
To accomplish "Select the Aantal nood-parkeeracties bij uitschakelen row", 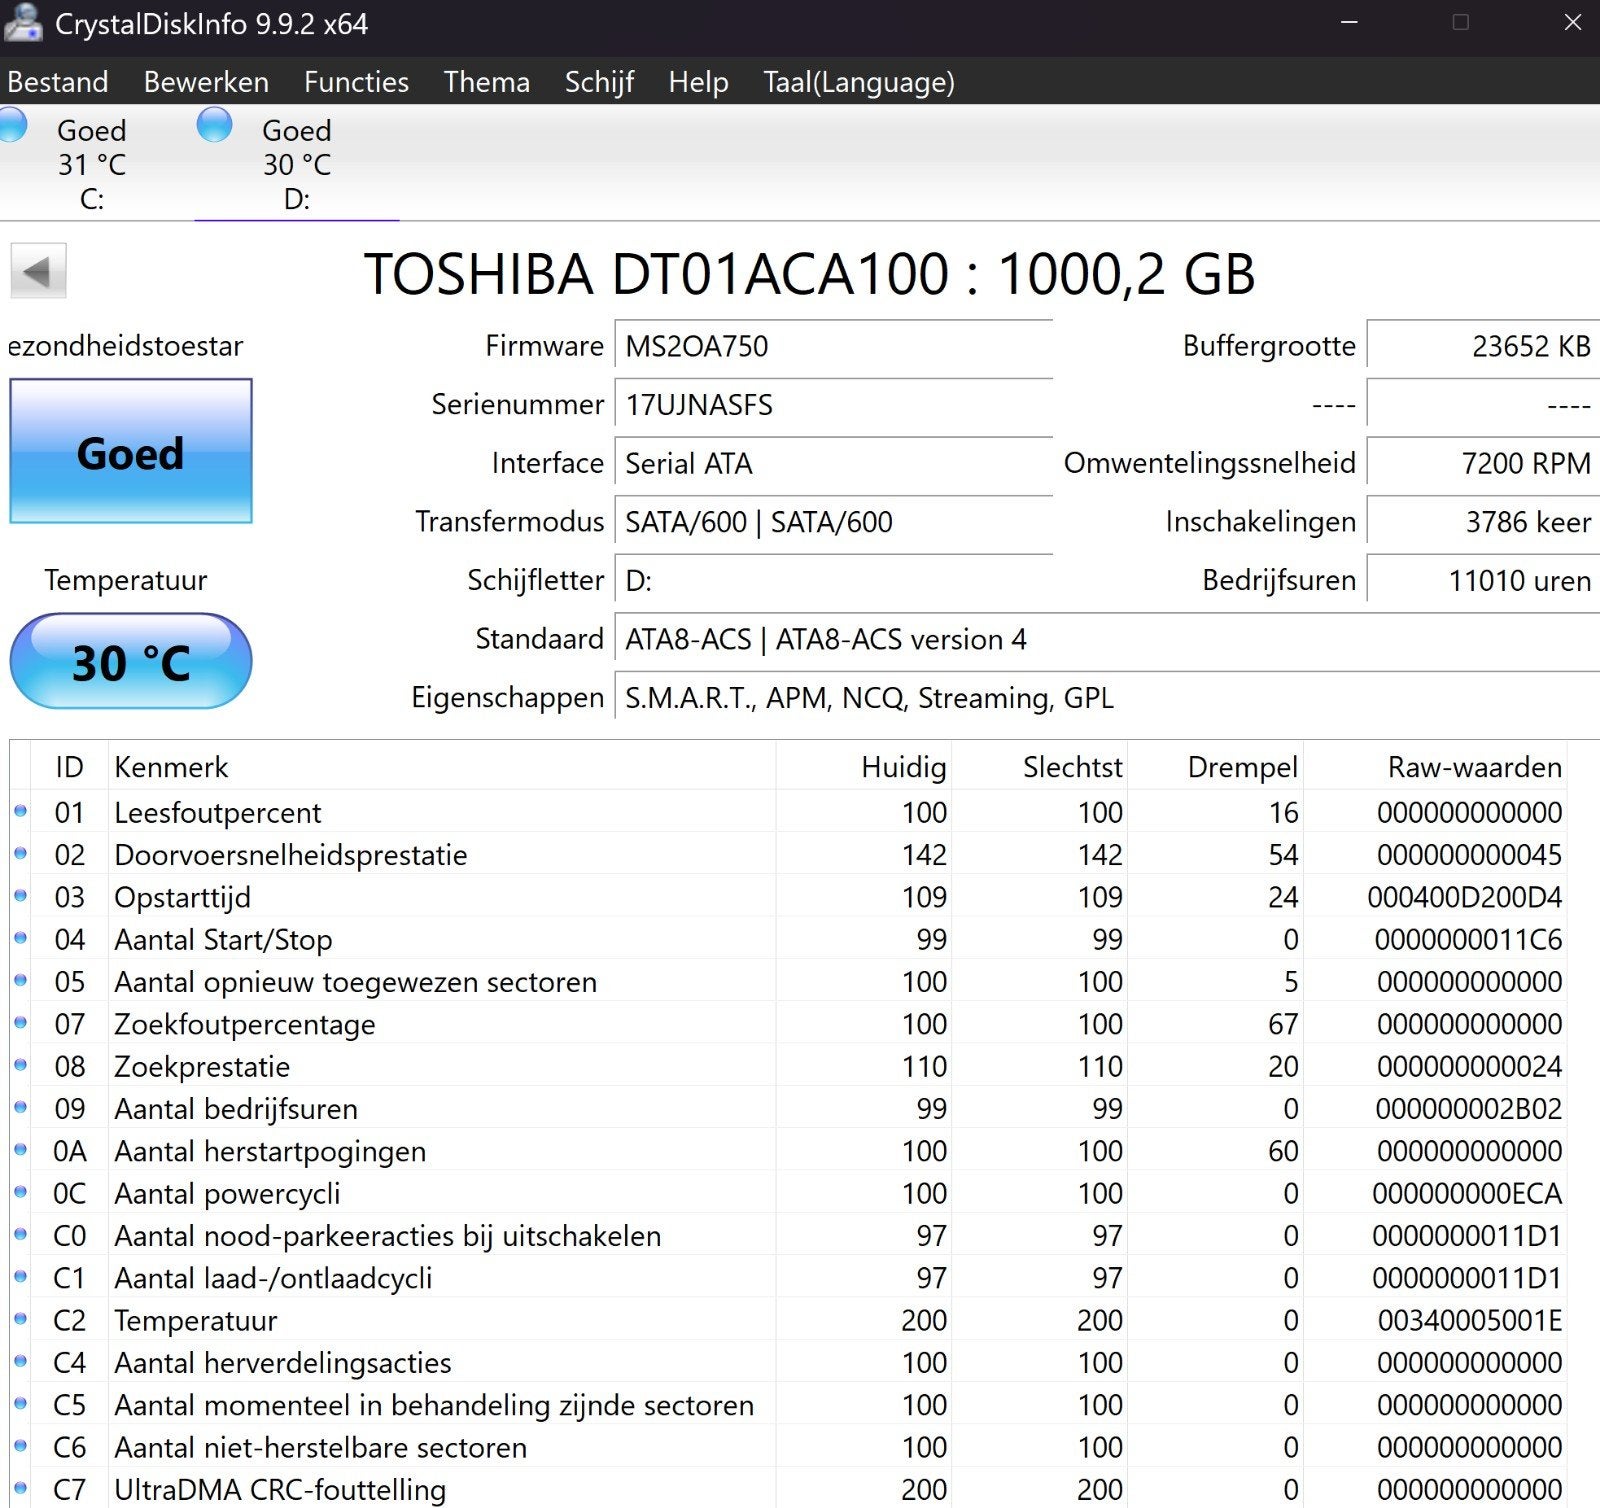I will coord(788,1235).
